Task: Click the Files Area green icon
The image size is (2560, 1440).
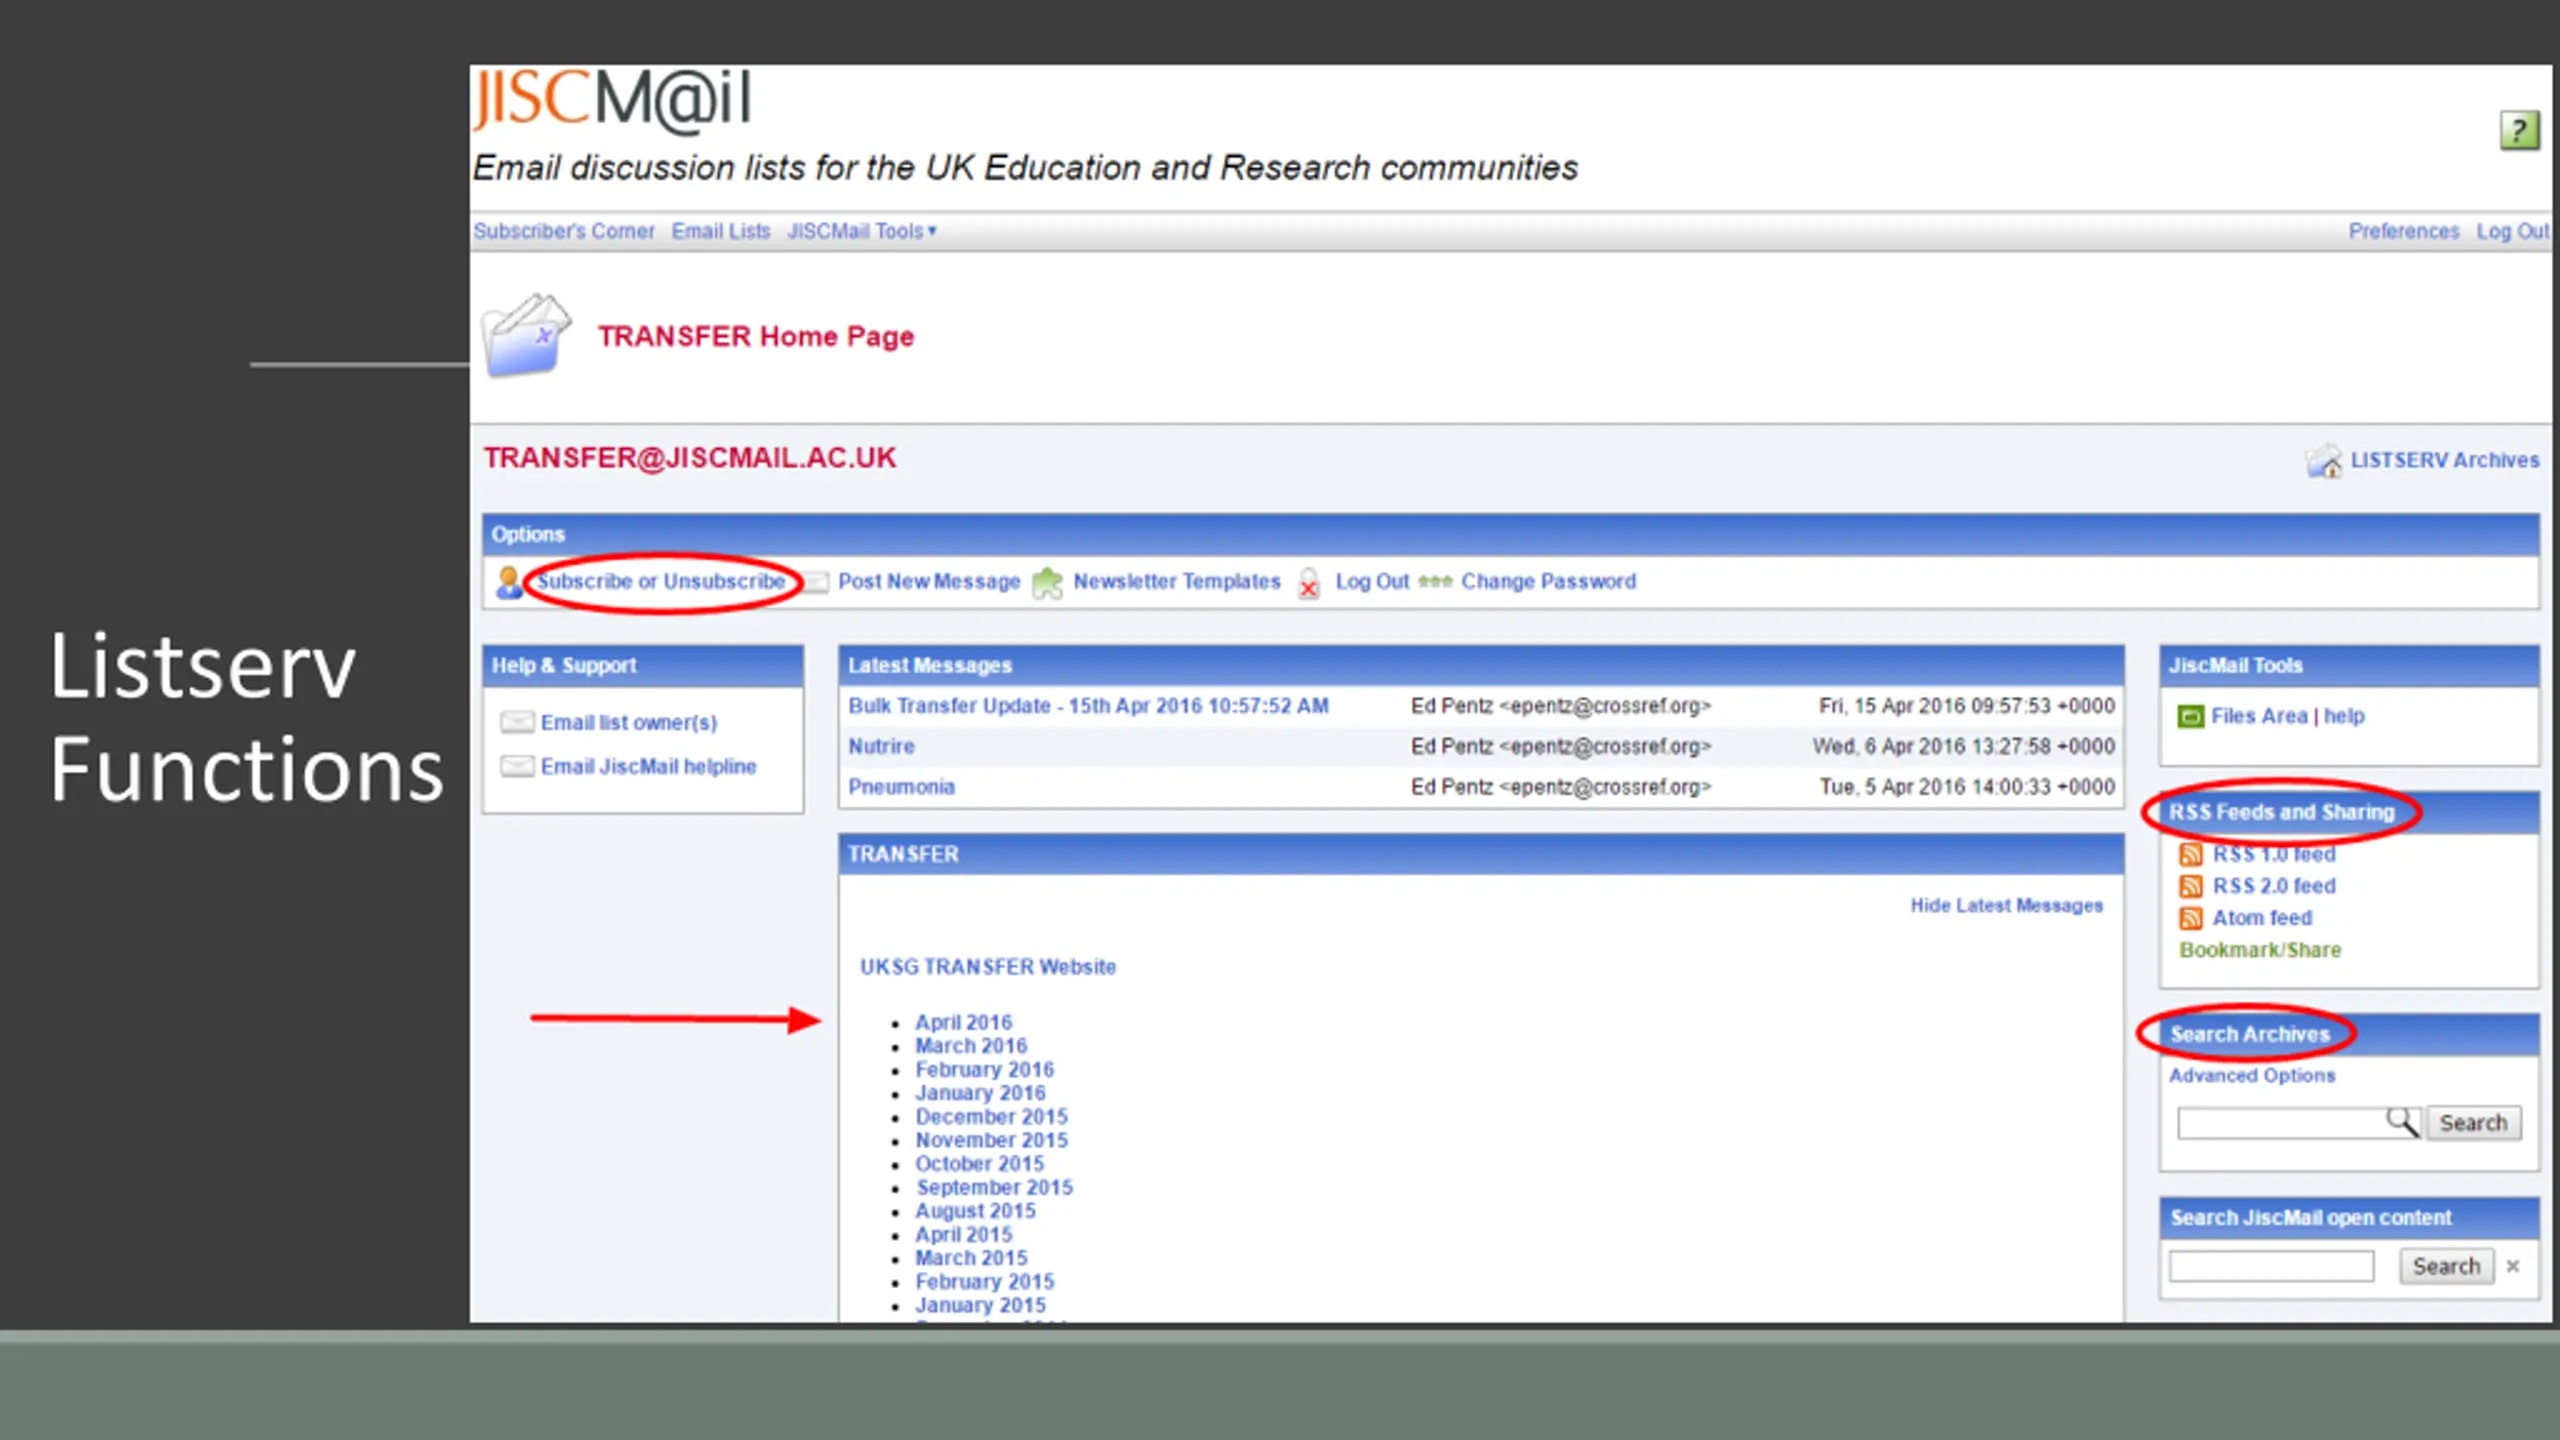Action: (2190, 716)
